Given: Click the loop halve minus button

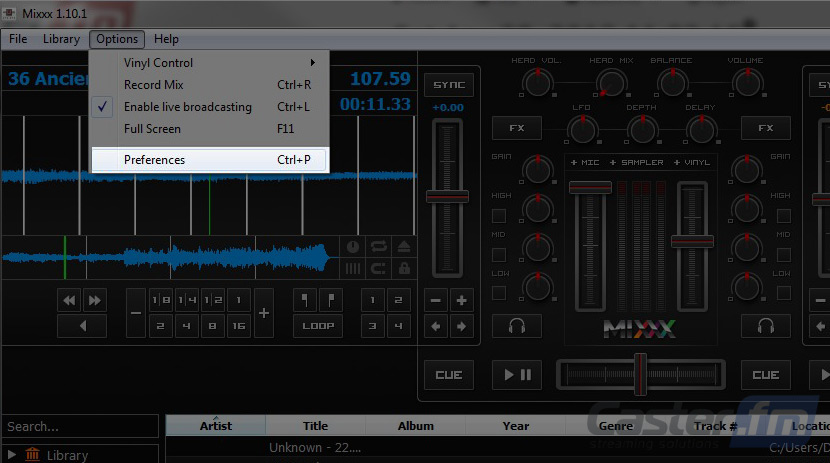Looking at the screenshot, I should click(x=136, y=313).
